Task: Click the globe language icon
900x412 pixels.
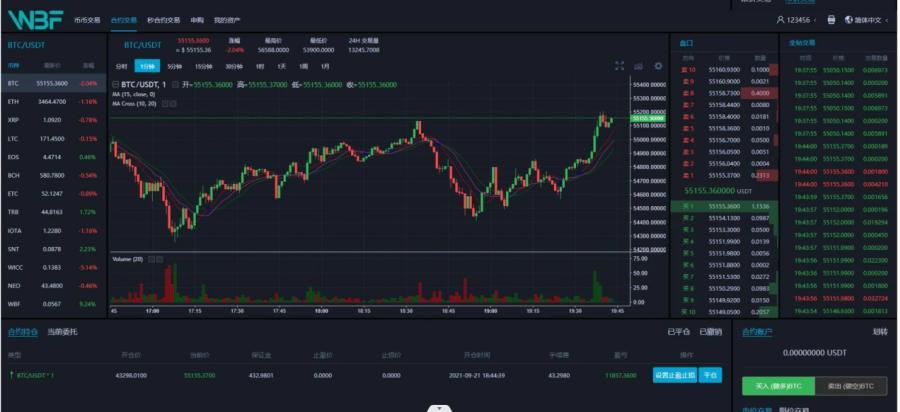Action: point(849,20)
